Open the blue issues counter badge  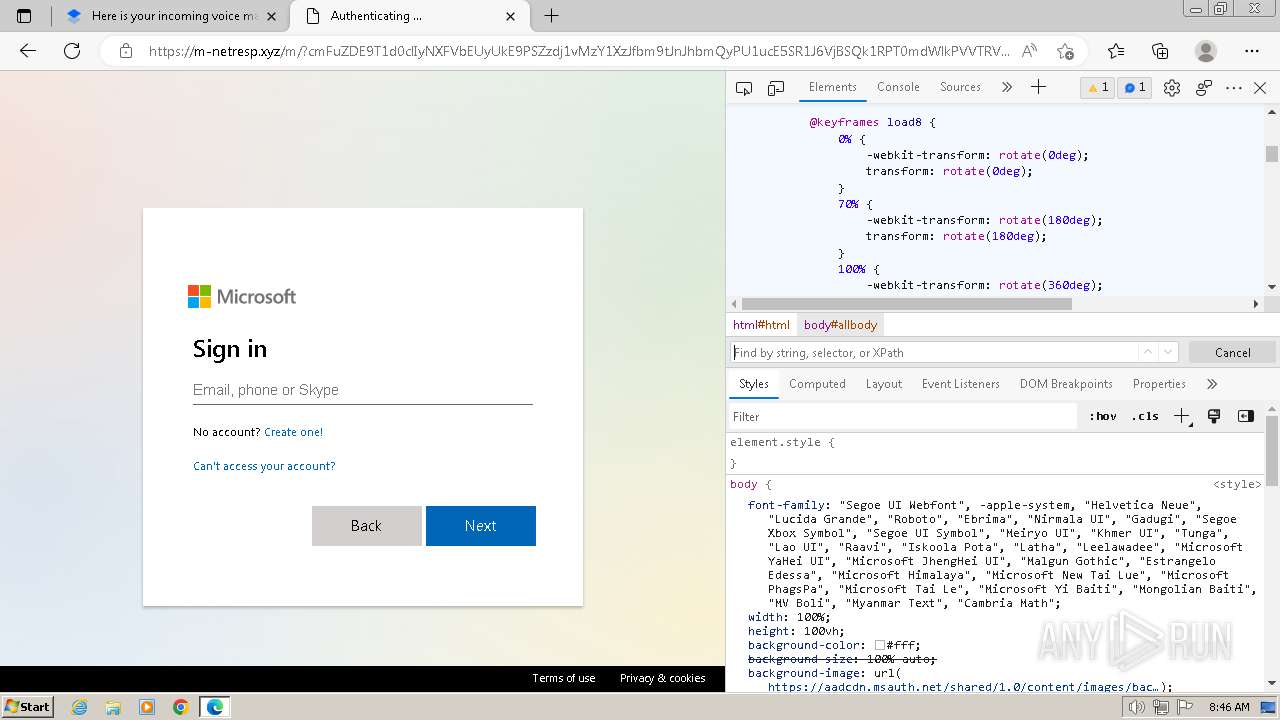point(1135,88)
